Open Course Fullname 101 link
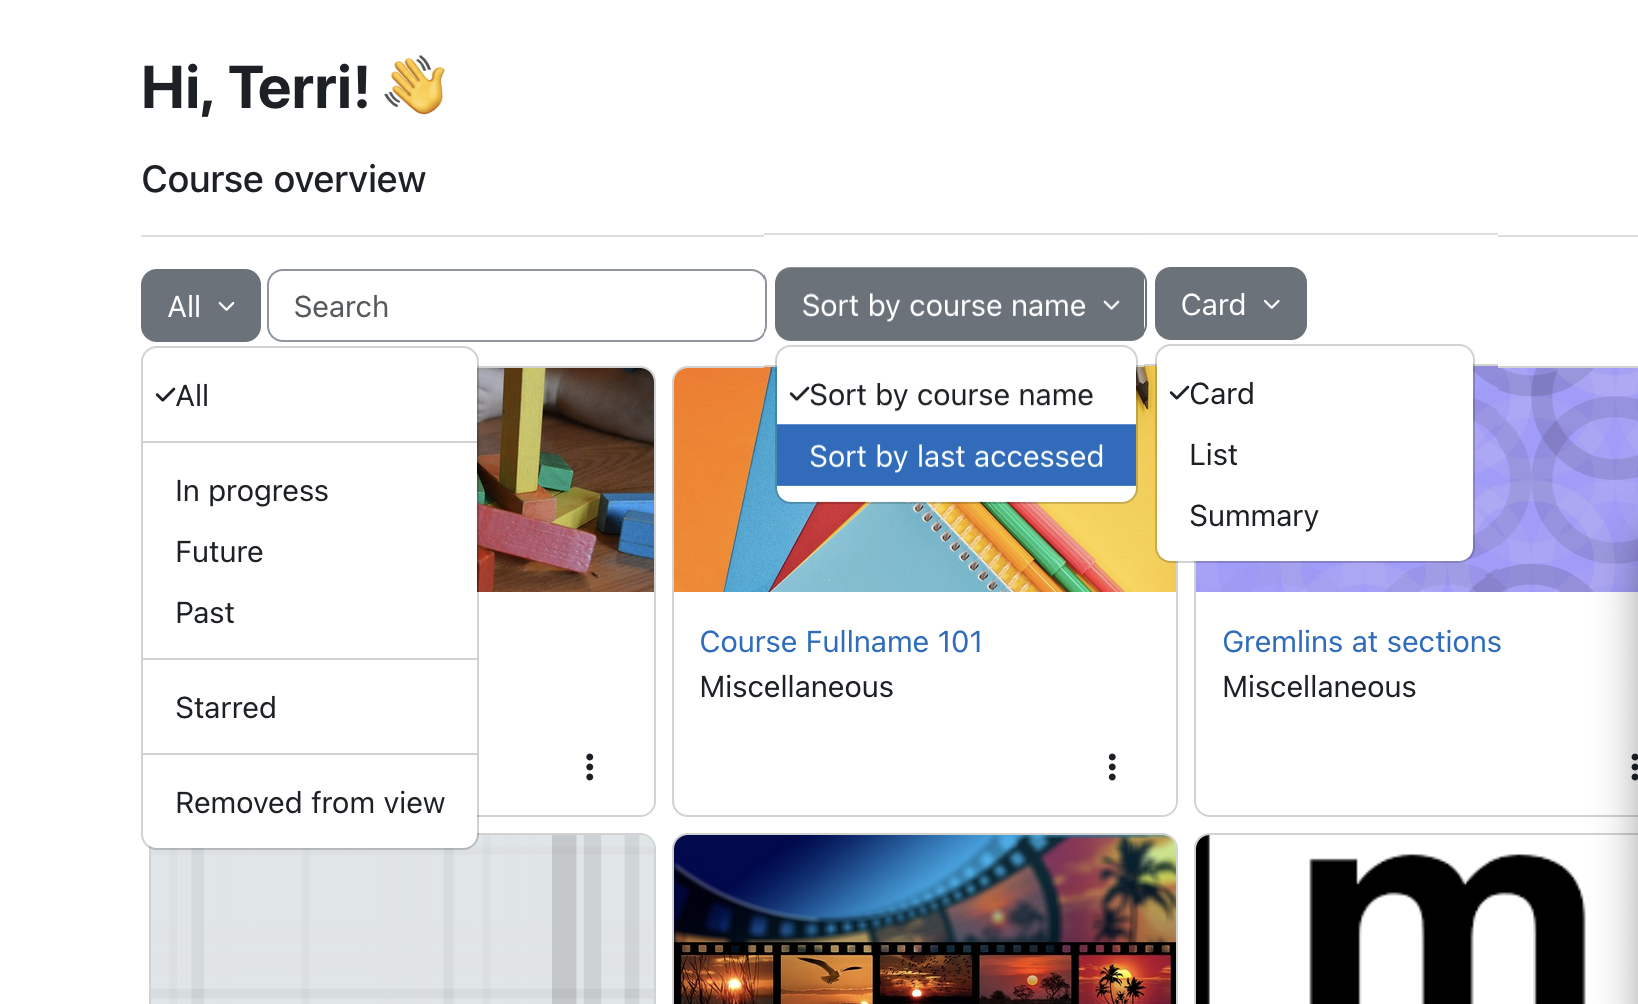This screenshot has width=1638, height=1004. click(x=841, y=642)
